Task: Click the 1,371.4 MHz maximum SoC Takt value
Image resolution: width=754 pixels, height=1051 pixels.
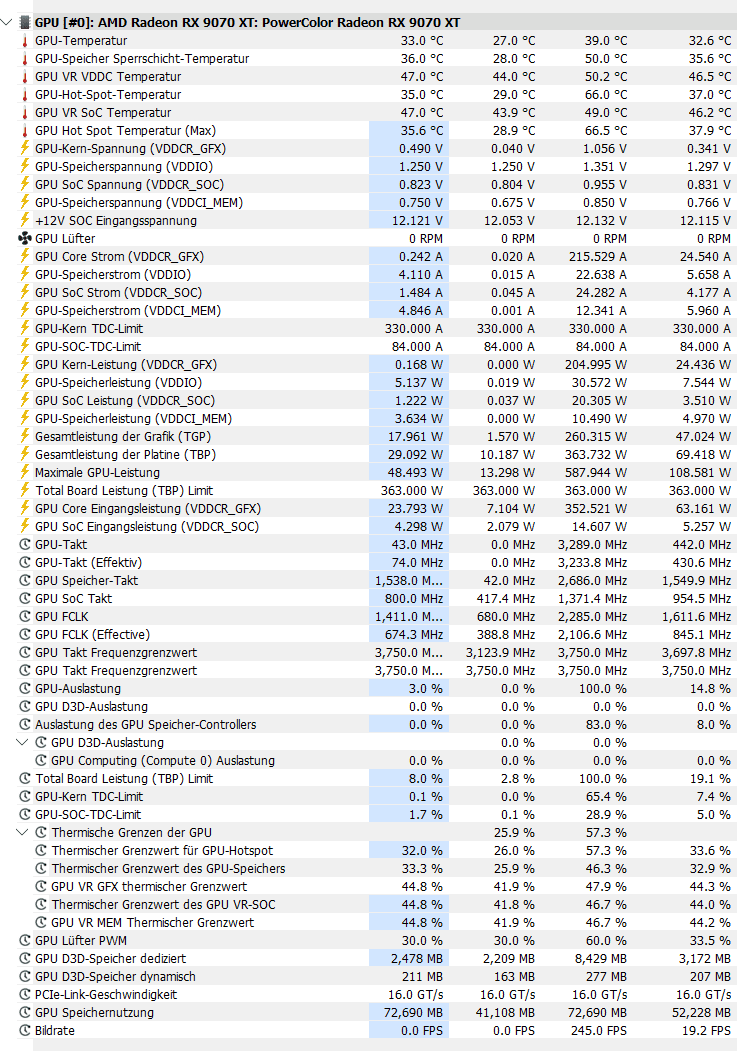Action: tap(592, 599)
